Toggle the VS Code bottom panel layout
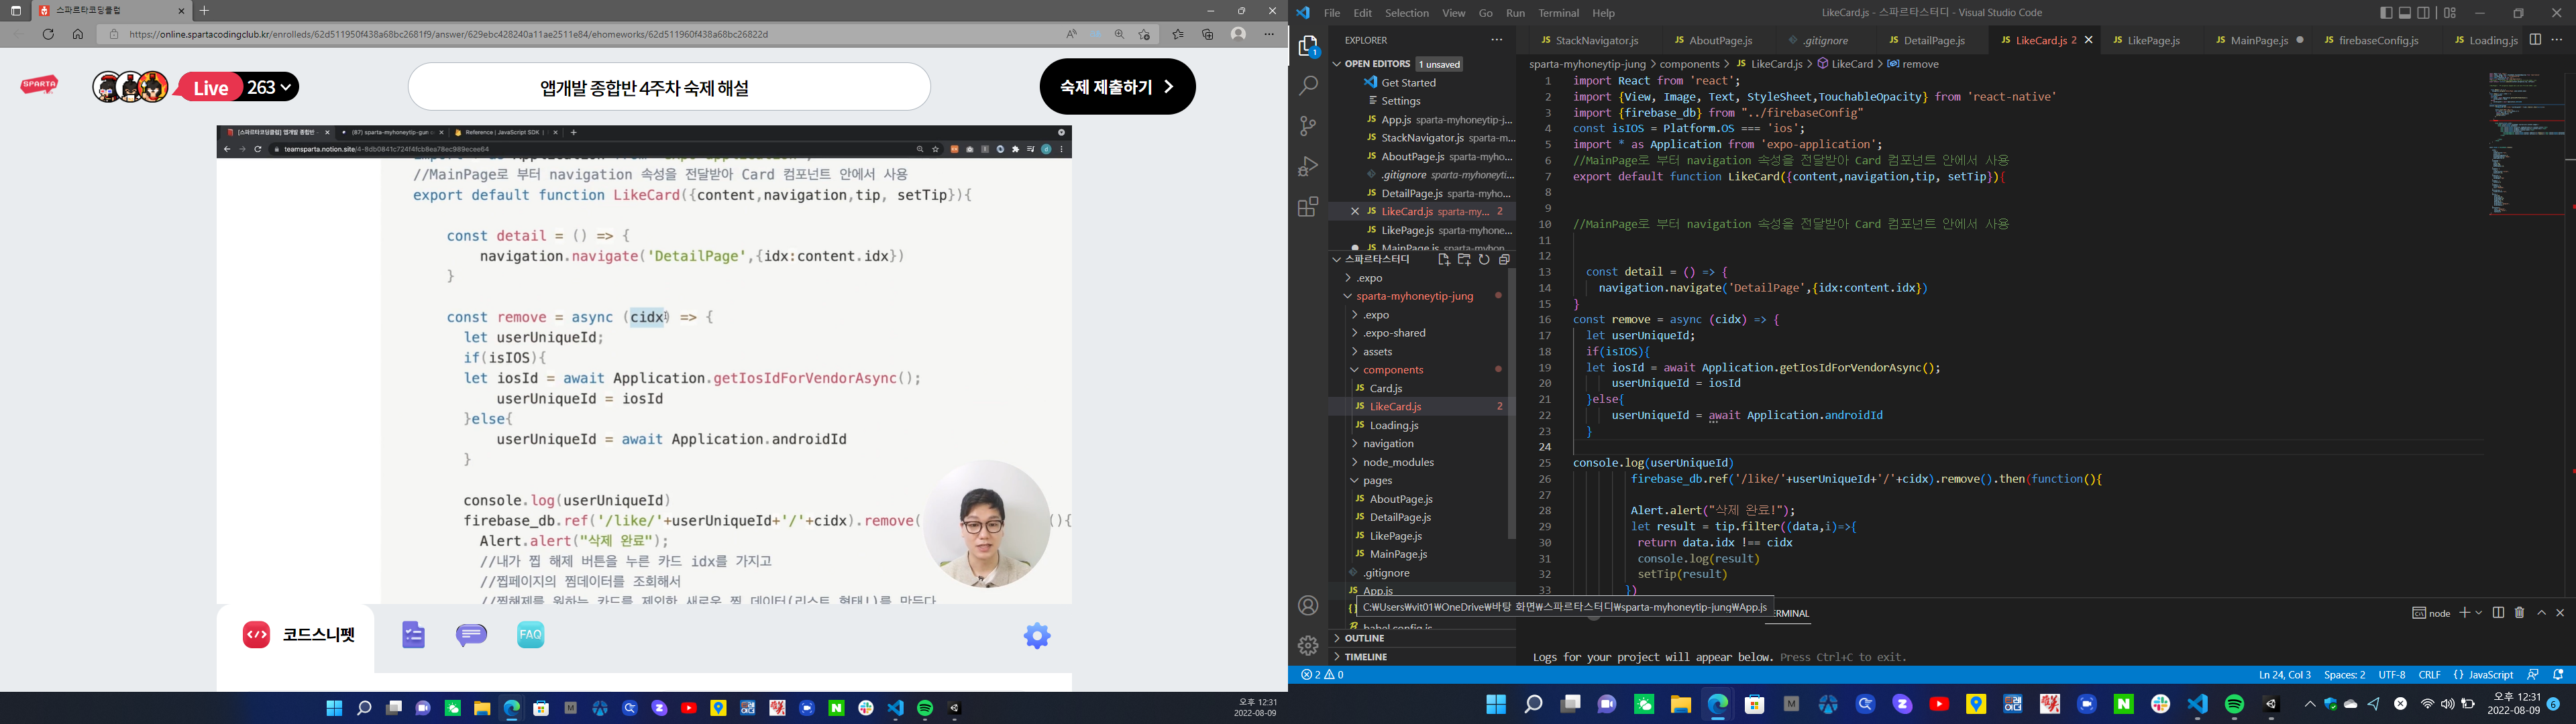This screenshot has width=2576, height=724. [2405, 13]
